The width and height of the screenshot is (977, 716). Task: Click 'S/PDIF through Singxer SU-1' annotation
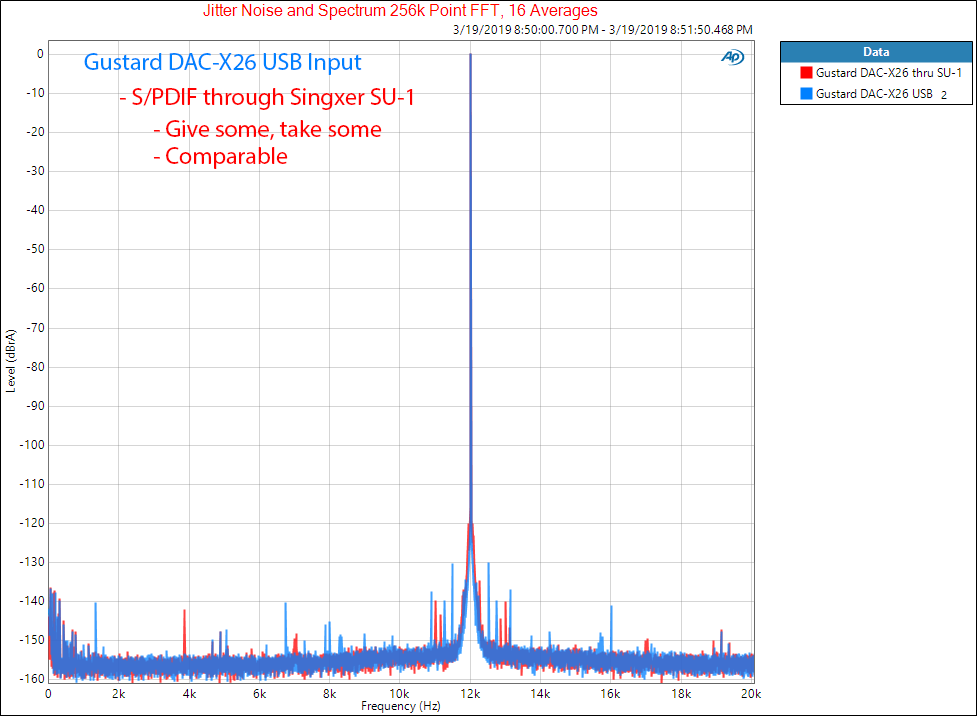267,97
